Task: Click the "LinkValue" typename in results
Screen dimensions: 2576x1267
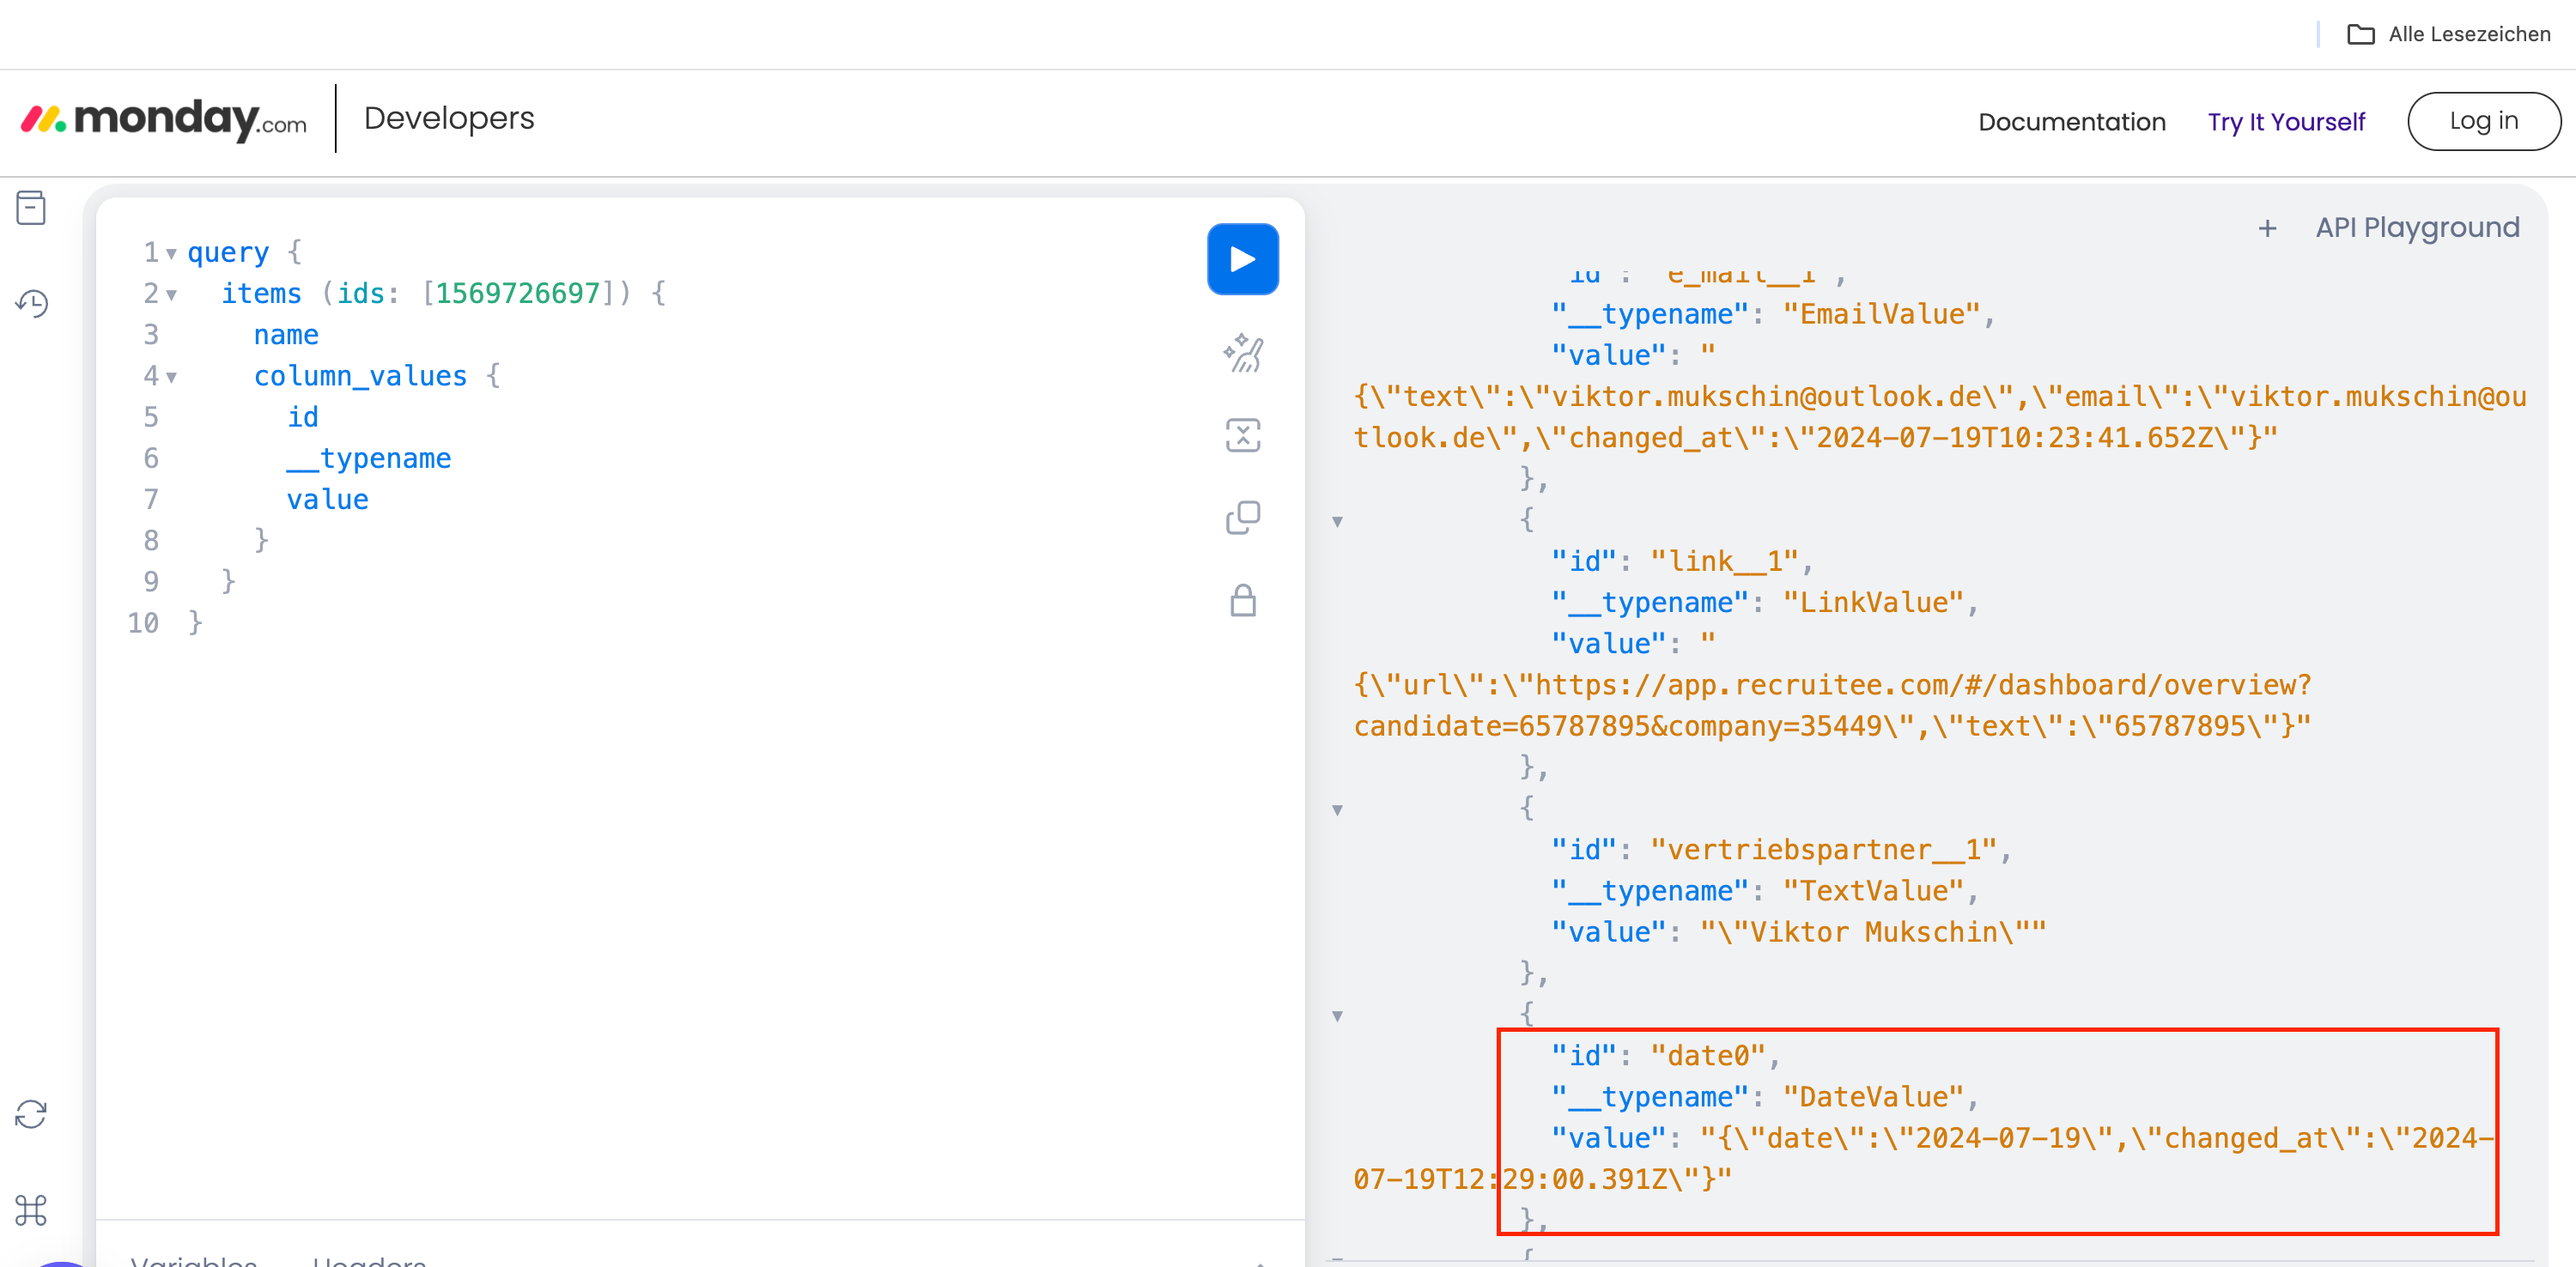Action: (x=1872, y=602)
